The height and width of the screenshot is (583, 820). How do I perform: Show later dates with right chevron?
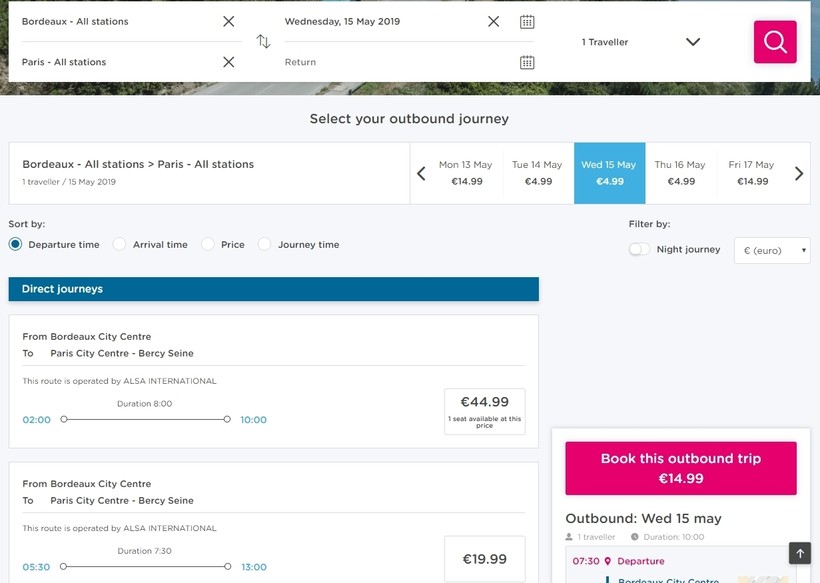click(799, 174)
